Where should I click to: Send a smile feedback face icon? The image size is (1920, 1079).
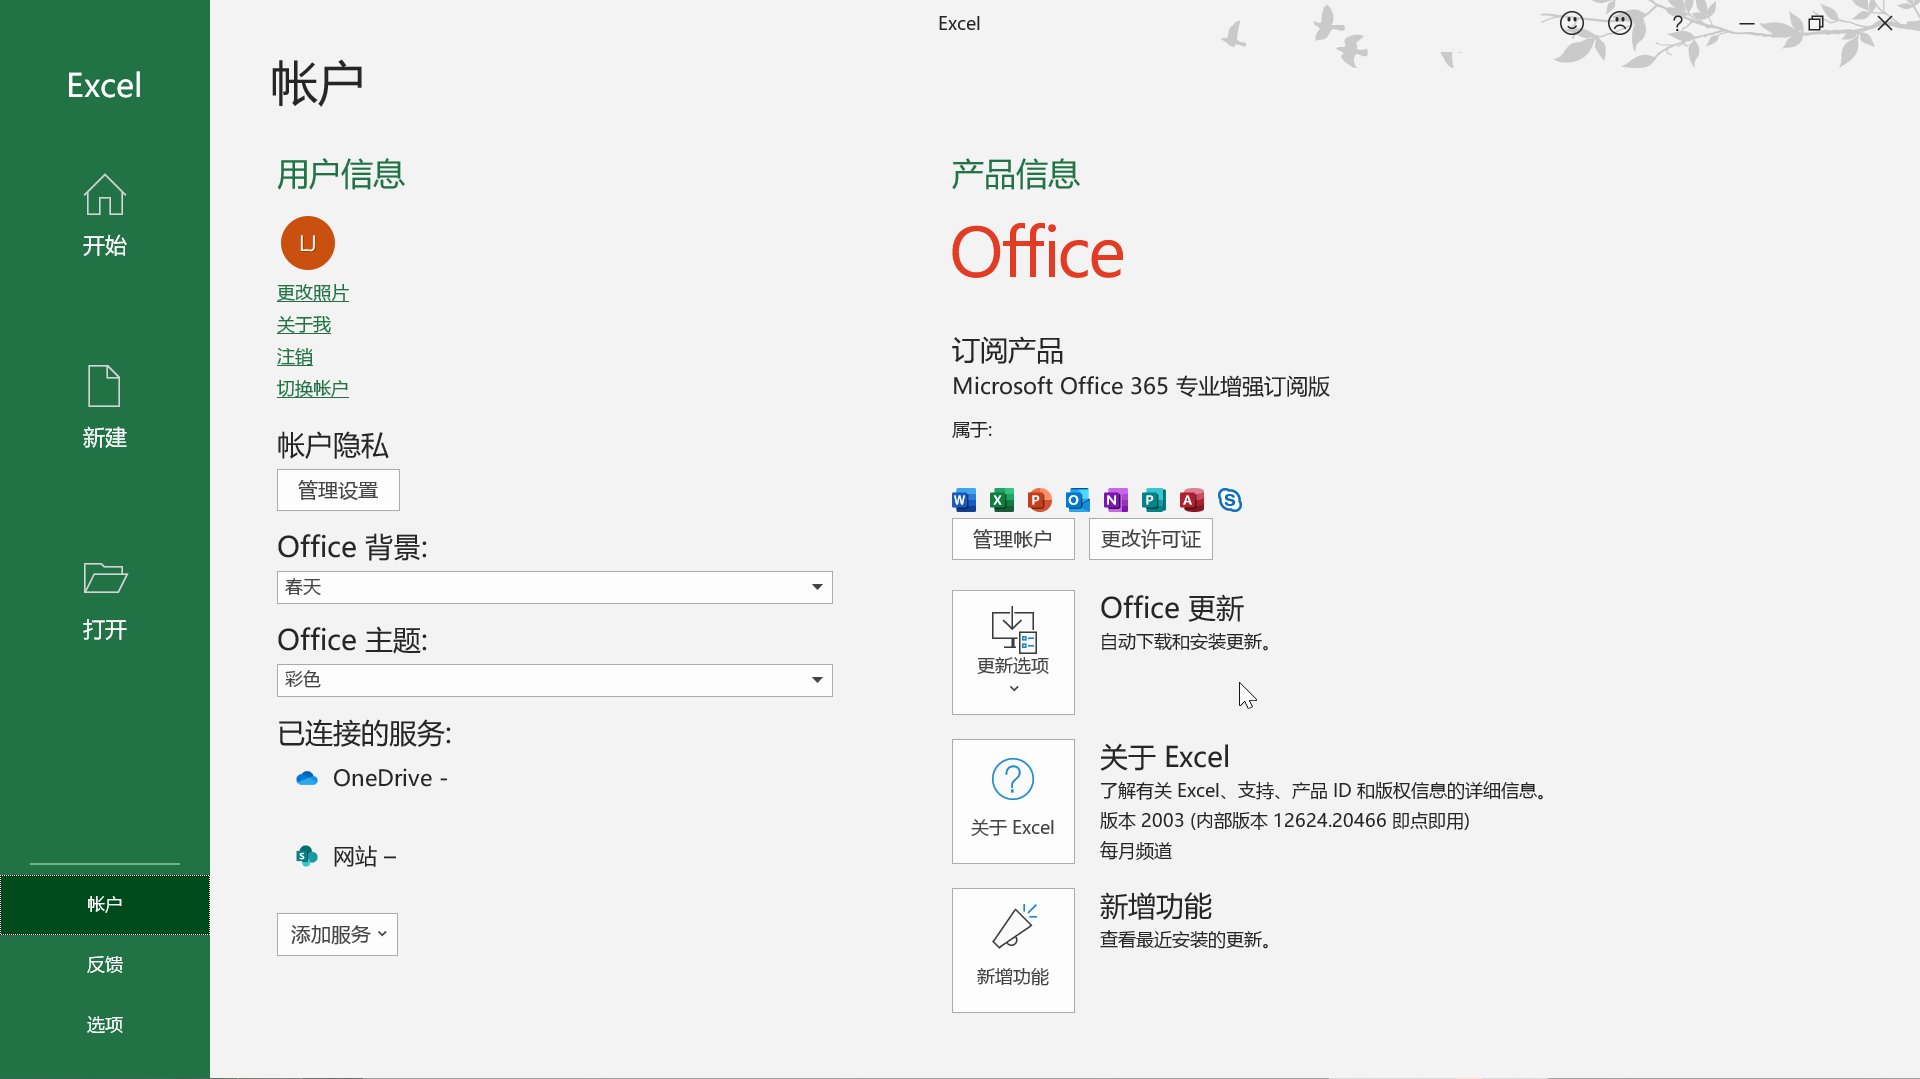1572,23
